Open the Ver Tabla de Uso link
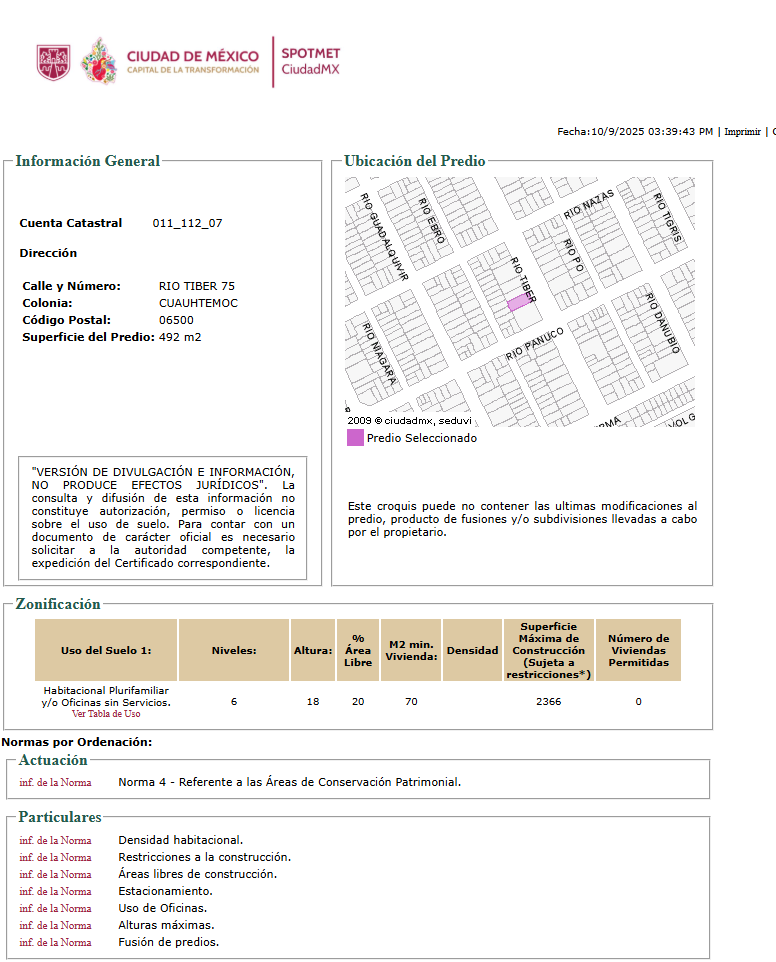This screenshot has height=962, width=776. point(106,714)
